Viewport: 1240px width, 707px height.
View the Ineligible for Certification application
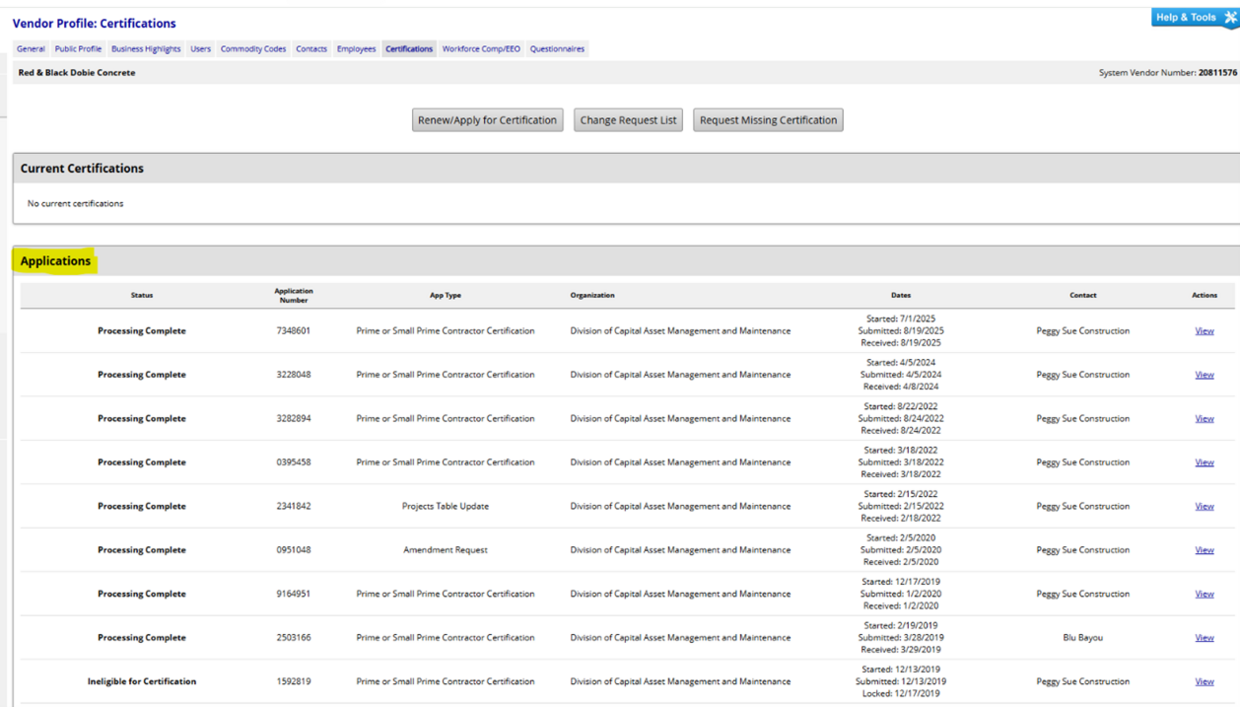tap(1204, 682)
